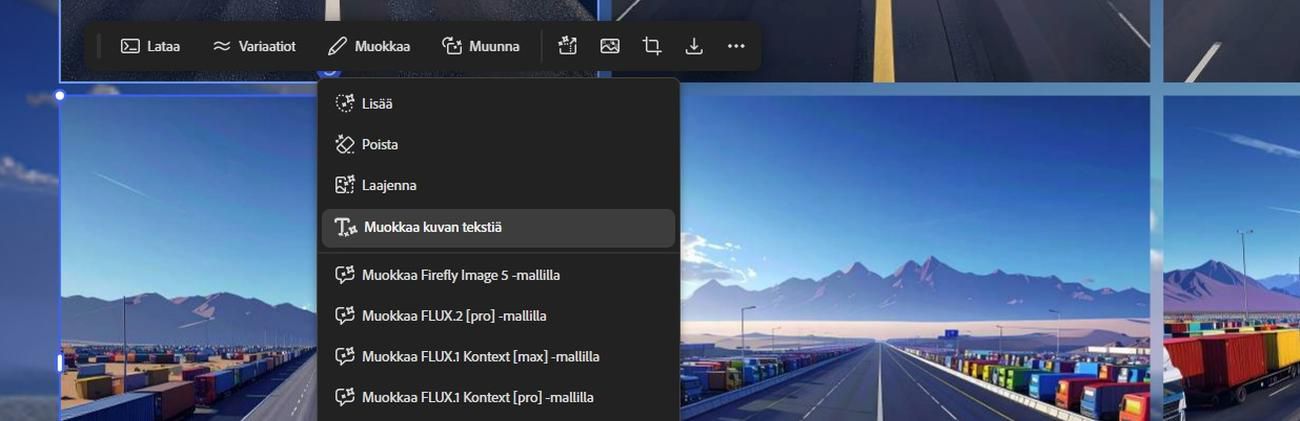Click the Firefly Image 5 chat-sparkle icon
The width and height of the screenshot is (1300, 421).
coord(345,275)
